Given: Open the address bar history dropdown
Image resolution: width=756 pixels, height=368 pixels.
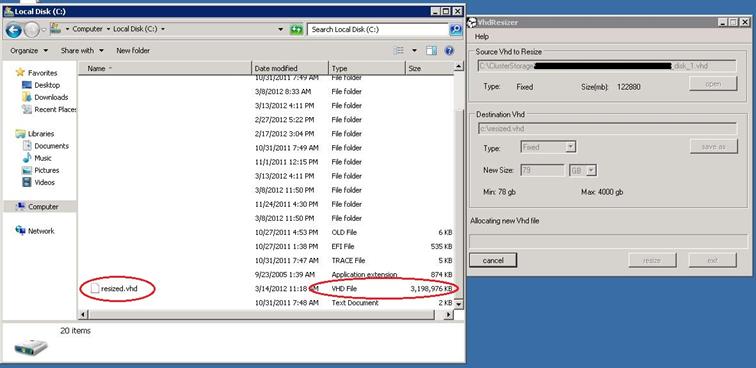Looking at the screenshot, I should (x=281, y=29).
